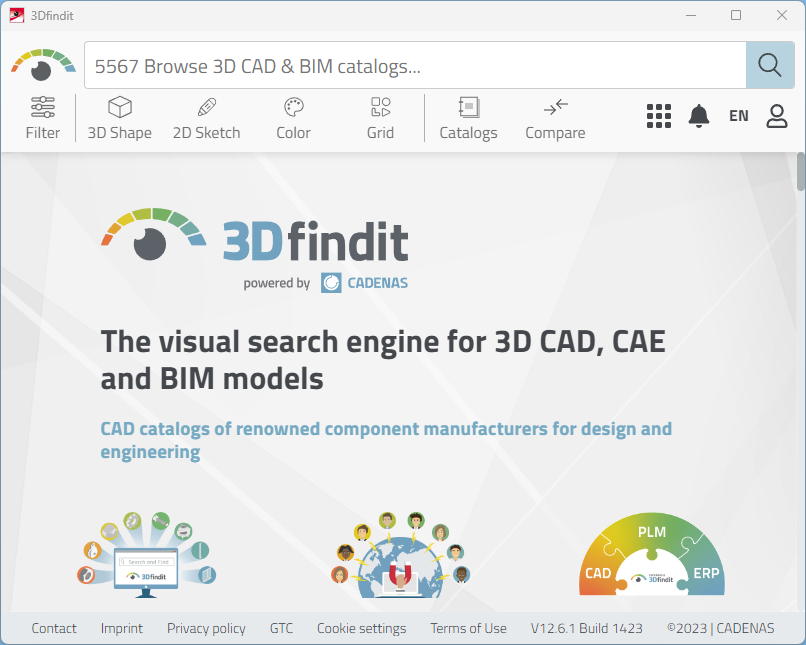Open the 2D Sketch search tool
The image size is (806, 645).
pyautogui.click(x=207, y=118)
